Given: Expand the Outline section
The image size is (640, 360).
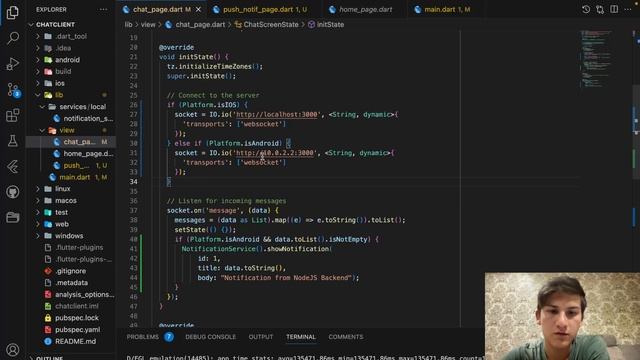Looking at the screenshot, I should tap(49, 358).
